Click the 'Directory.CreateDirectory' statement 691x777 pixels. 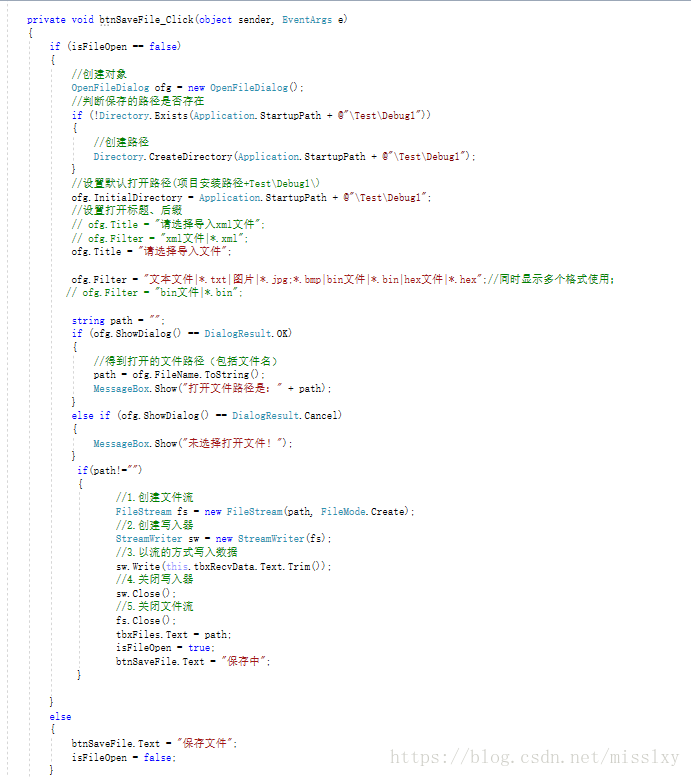284,156
